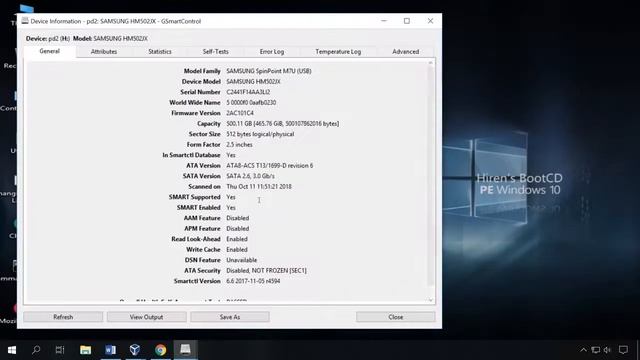Open File Explorer from the taskbar
Viewport: 640px width, 360px height.
point(85,350)
